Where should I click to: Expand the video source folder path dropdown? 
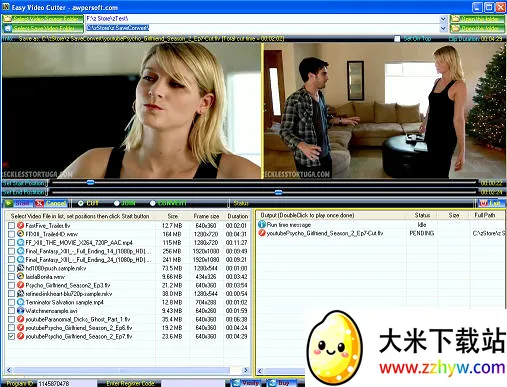coord(443,19)
